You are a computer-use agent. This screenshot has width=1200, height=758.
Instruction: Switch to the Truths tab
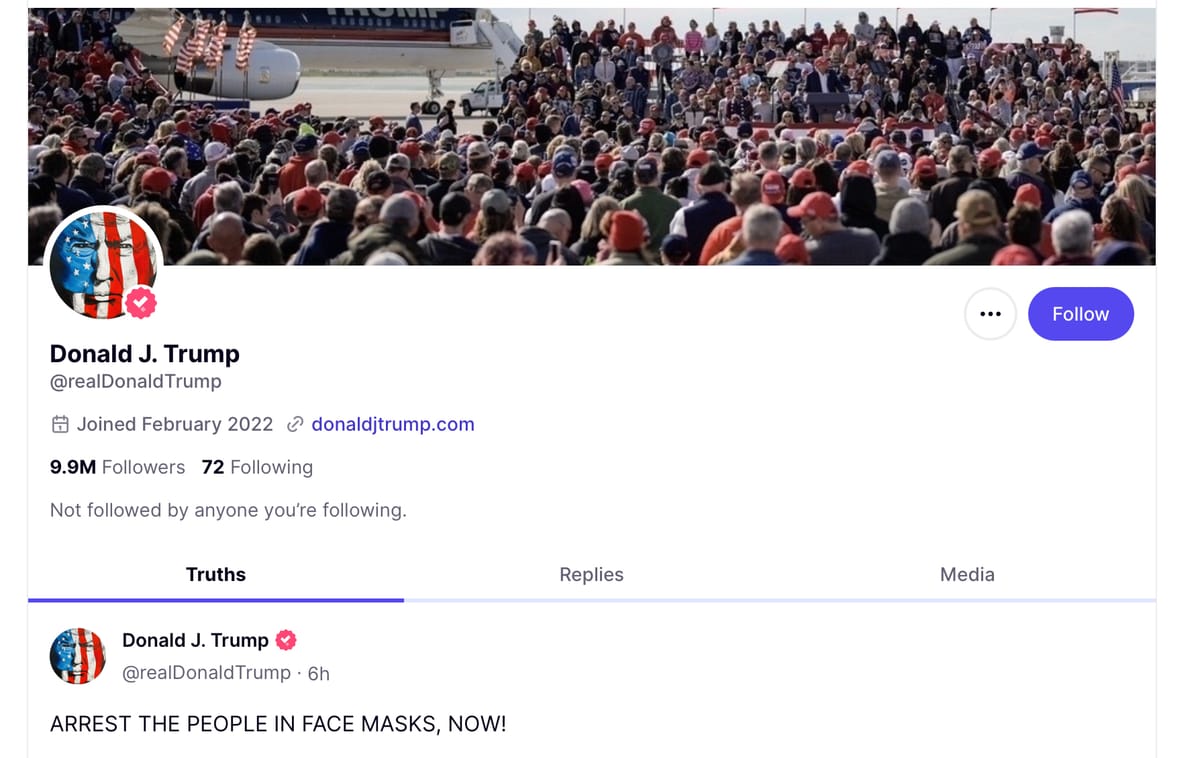pos(216,574)
